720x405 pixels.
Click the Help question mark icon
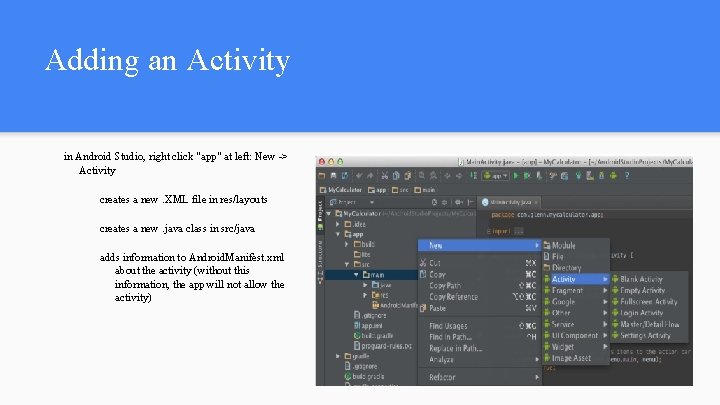tap(627, 176)
